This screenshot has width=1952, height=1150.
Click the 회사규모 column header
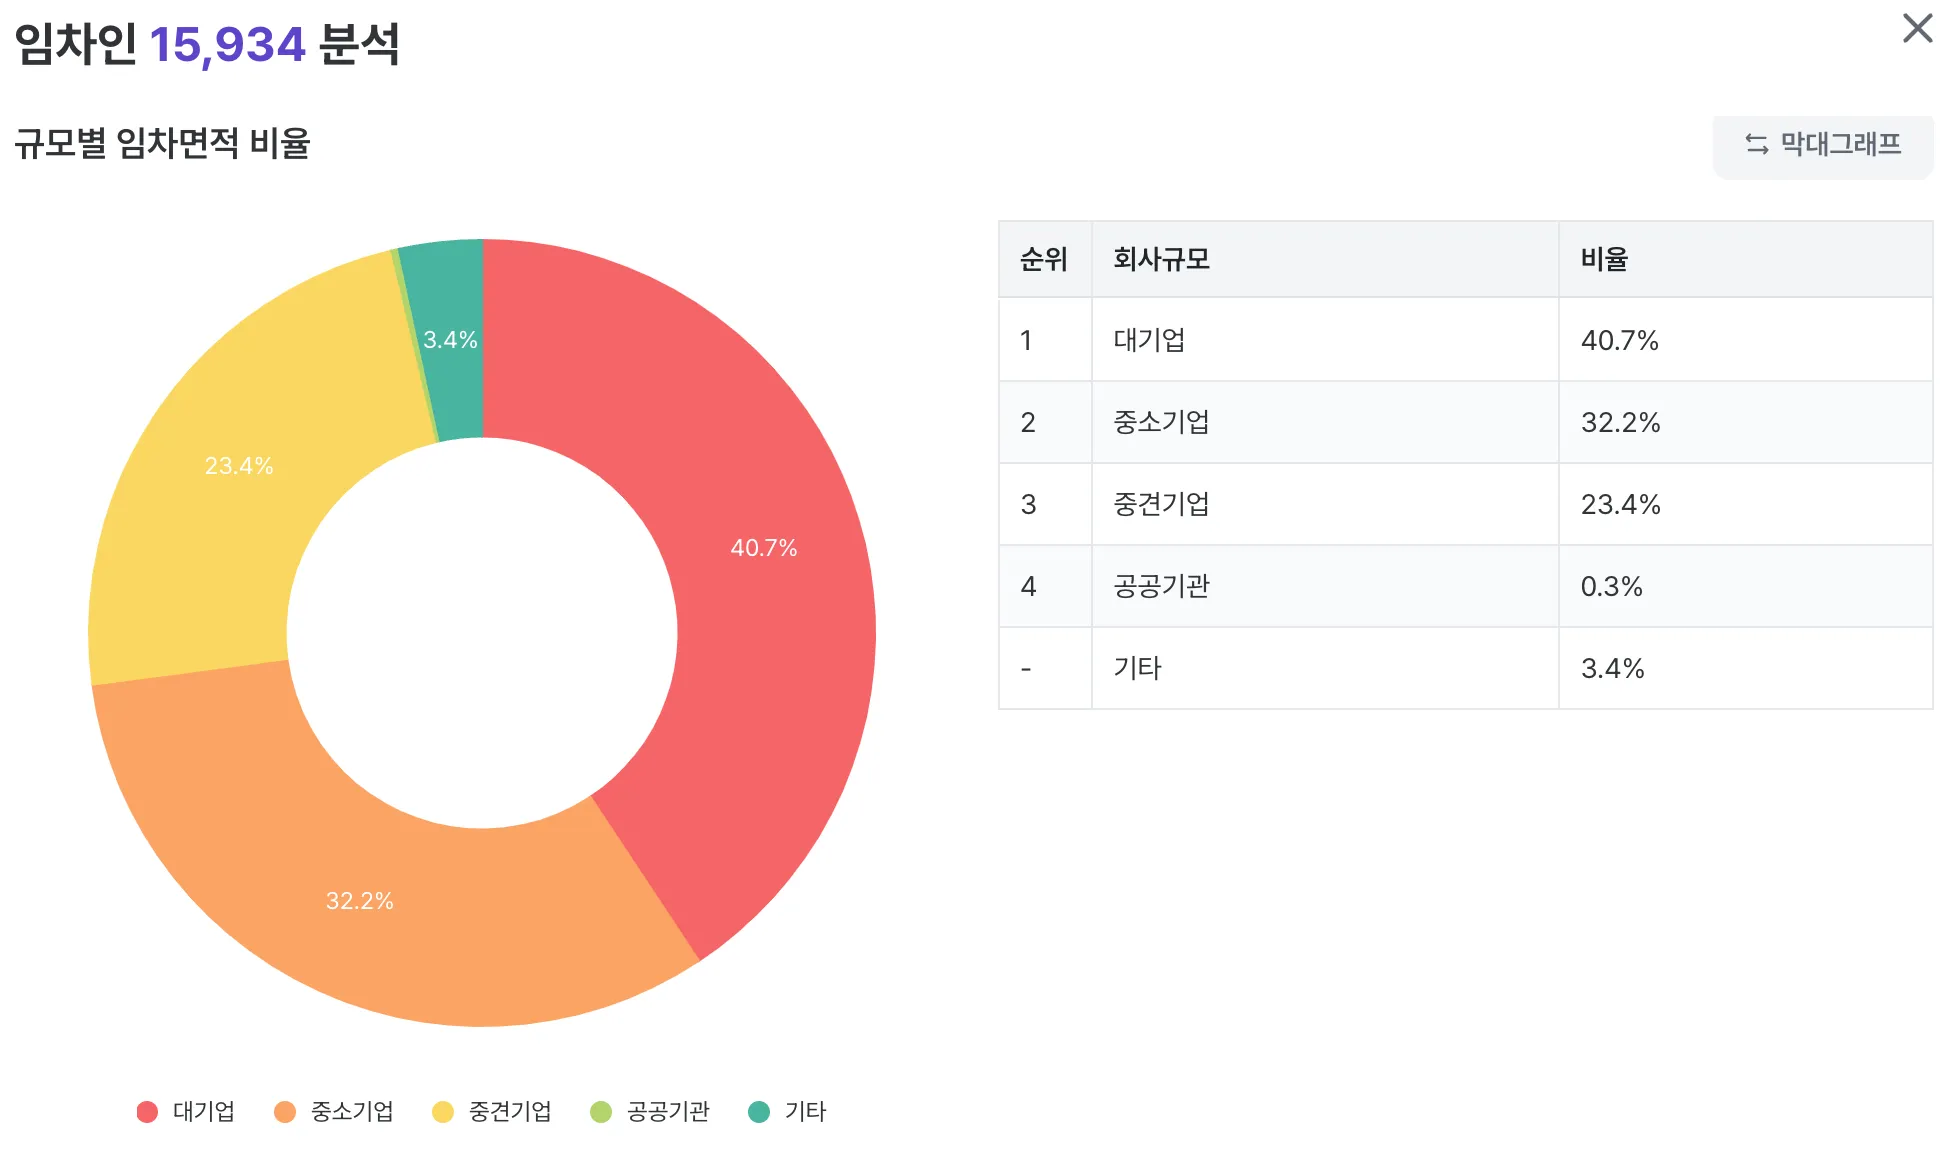click(x=1161, y=260)
